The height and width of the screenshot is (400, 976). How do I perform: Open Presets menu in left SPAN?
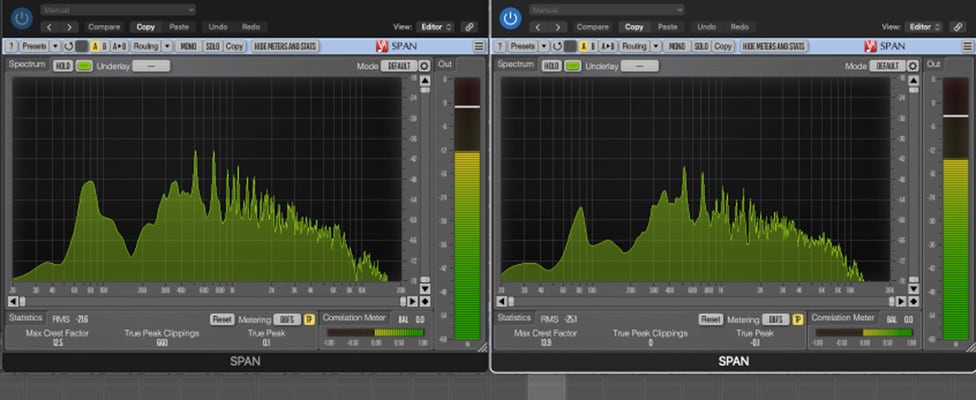[34, 47]
